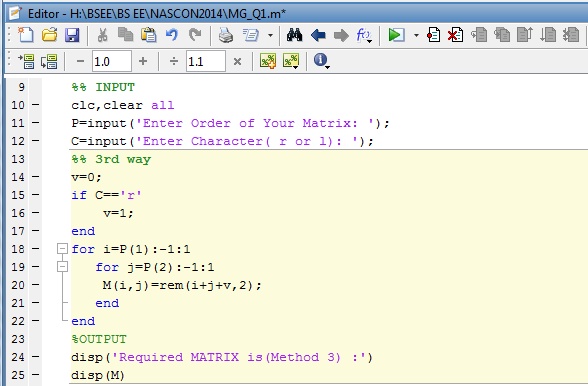
Task: Click the Exit debug mode icon
Action: tap(571, 35)
